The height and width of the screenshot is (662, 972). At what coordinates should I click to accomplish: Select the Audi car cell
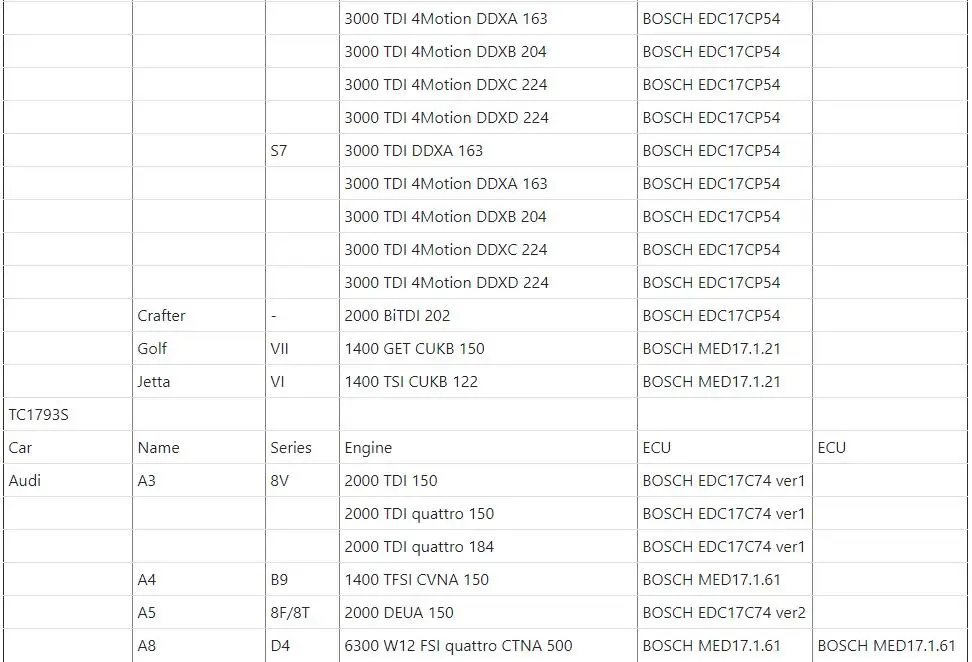[67, 480]
